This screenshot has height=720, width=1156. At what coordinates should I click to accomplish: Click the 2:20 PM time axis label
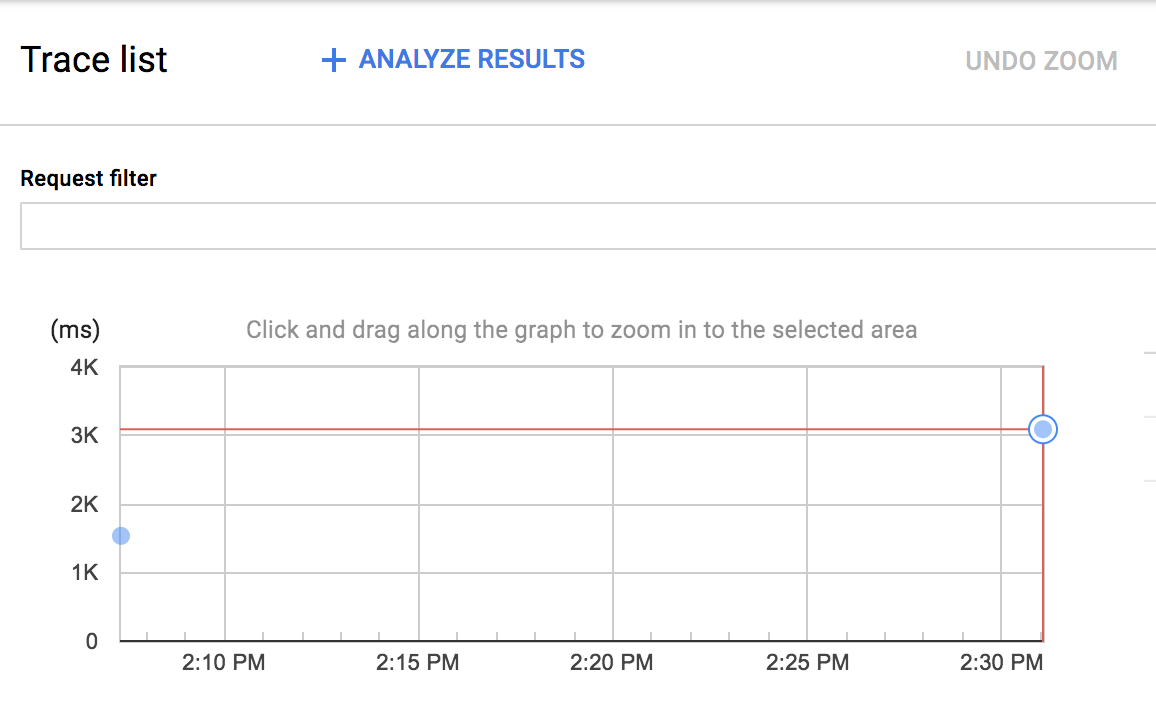(x=612, y=663)
